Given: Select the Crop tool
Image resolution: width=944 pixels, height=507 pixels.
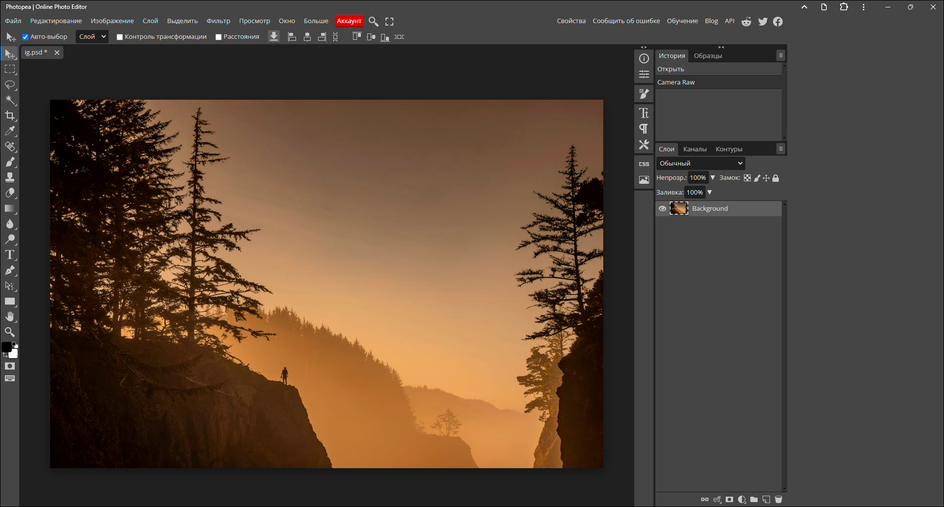Looking at the screenshot, I should 10,116.
